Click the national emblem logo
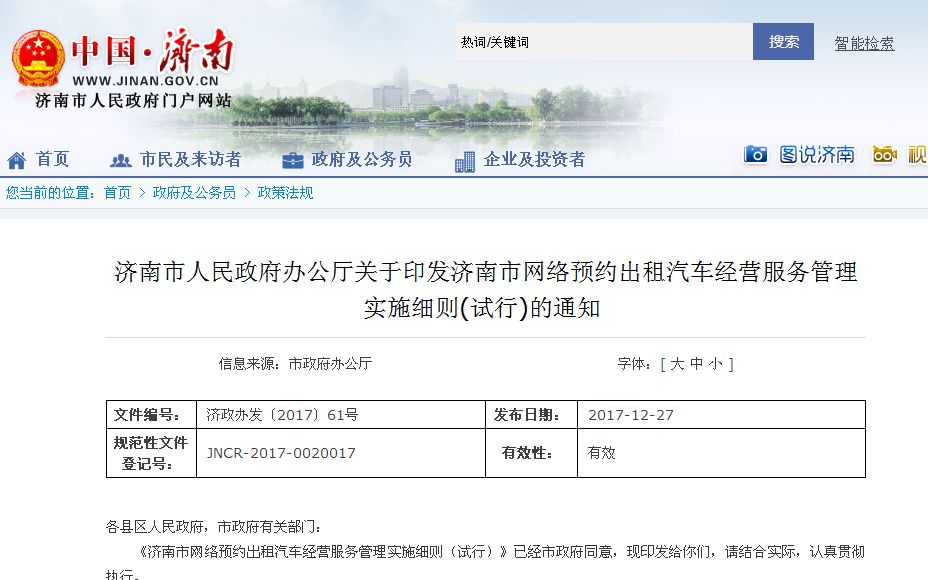Image resolution: width=928 pixels, height=580 pixels. point(38,58)
